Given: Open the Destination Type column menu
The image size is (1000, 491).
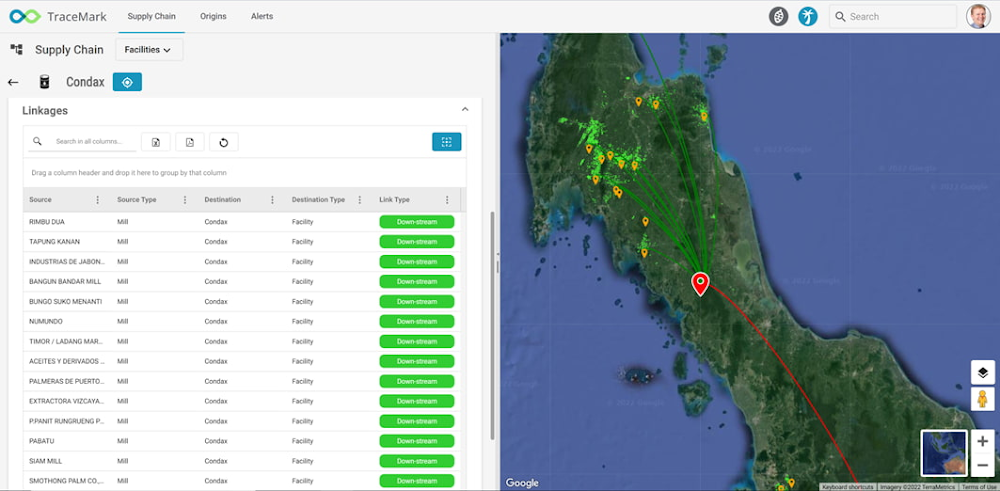Looking at the screenshot, I should [360, 200].
